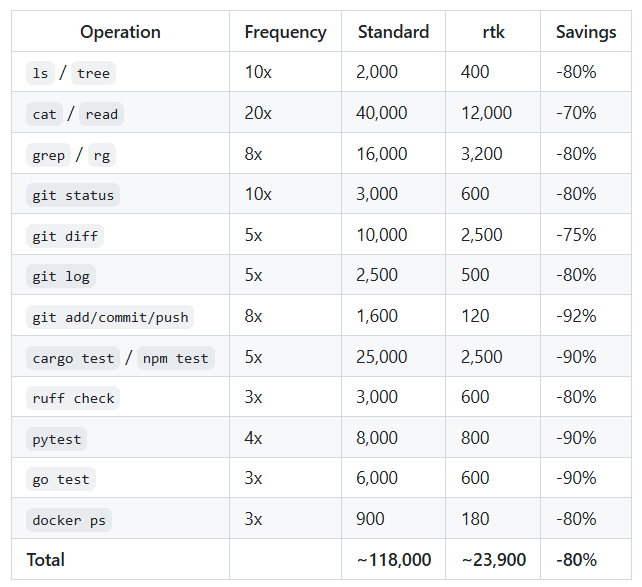
Task: Click the ~118,000 total Standard value
Action: click(x=393, y=560)
